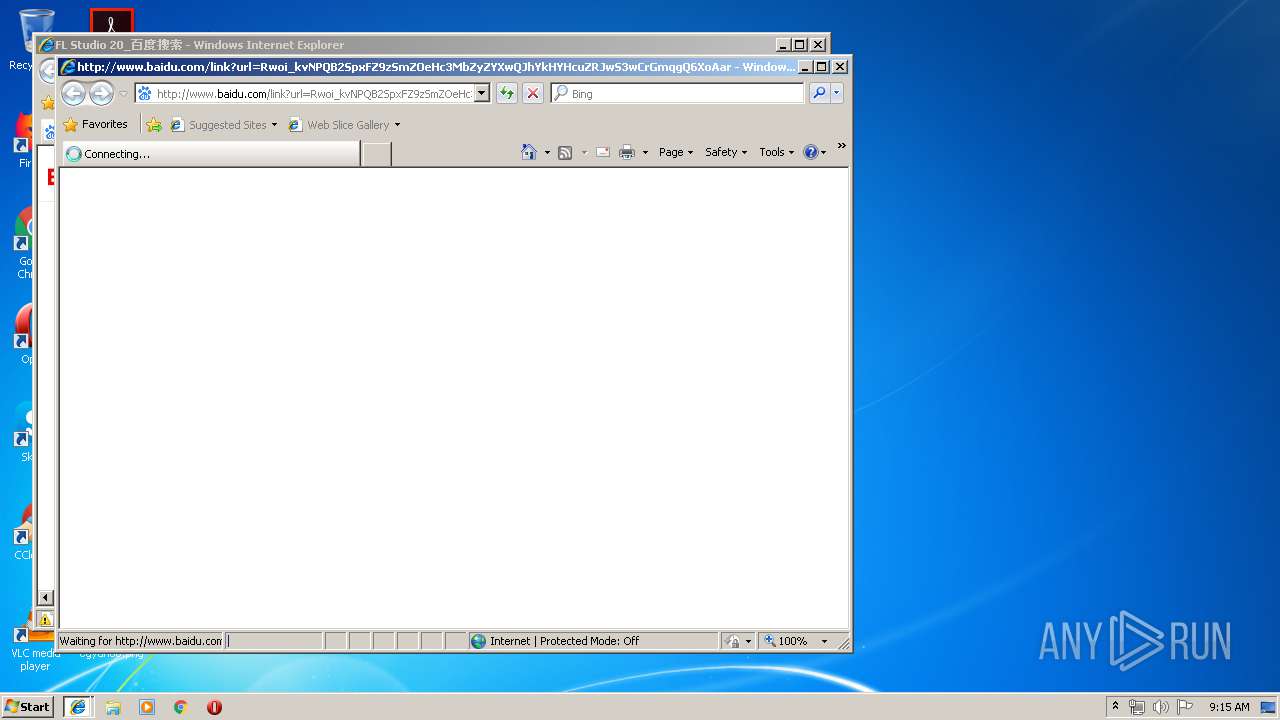Open the Favorites center
This screenshot has width=1280, height=720.
click(95, 125)
